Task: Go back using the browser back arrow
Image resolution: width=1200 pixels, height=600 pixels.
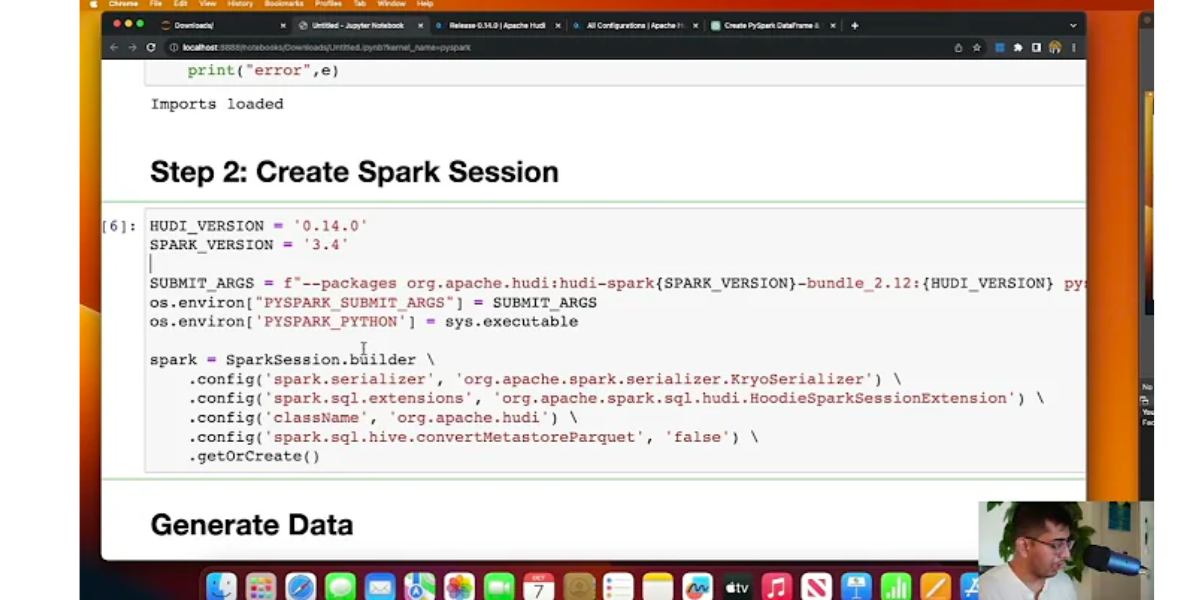Action: point(114,47)
